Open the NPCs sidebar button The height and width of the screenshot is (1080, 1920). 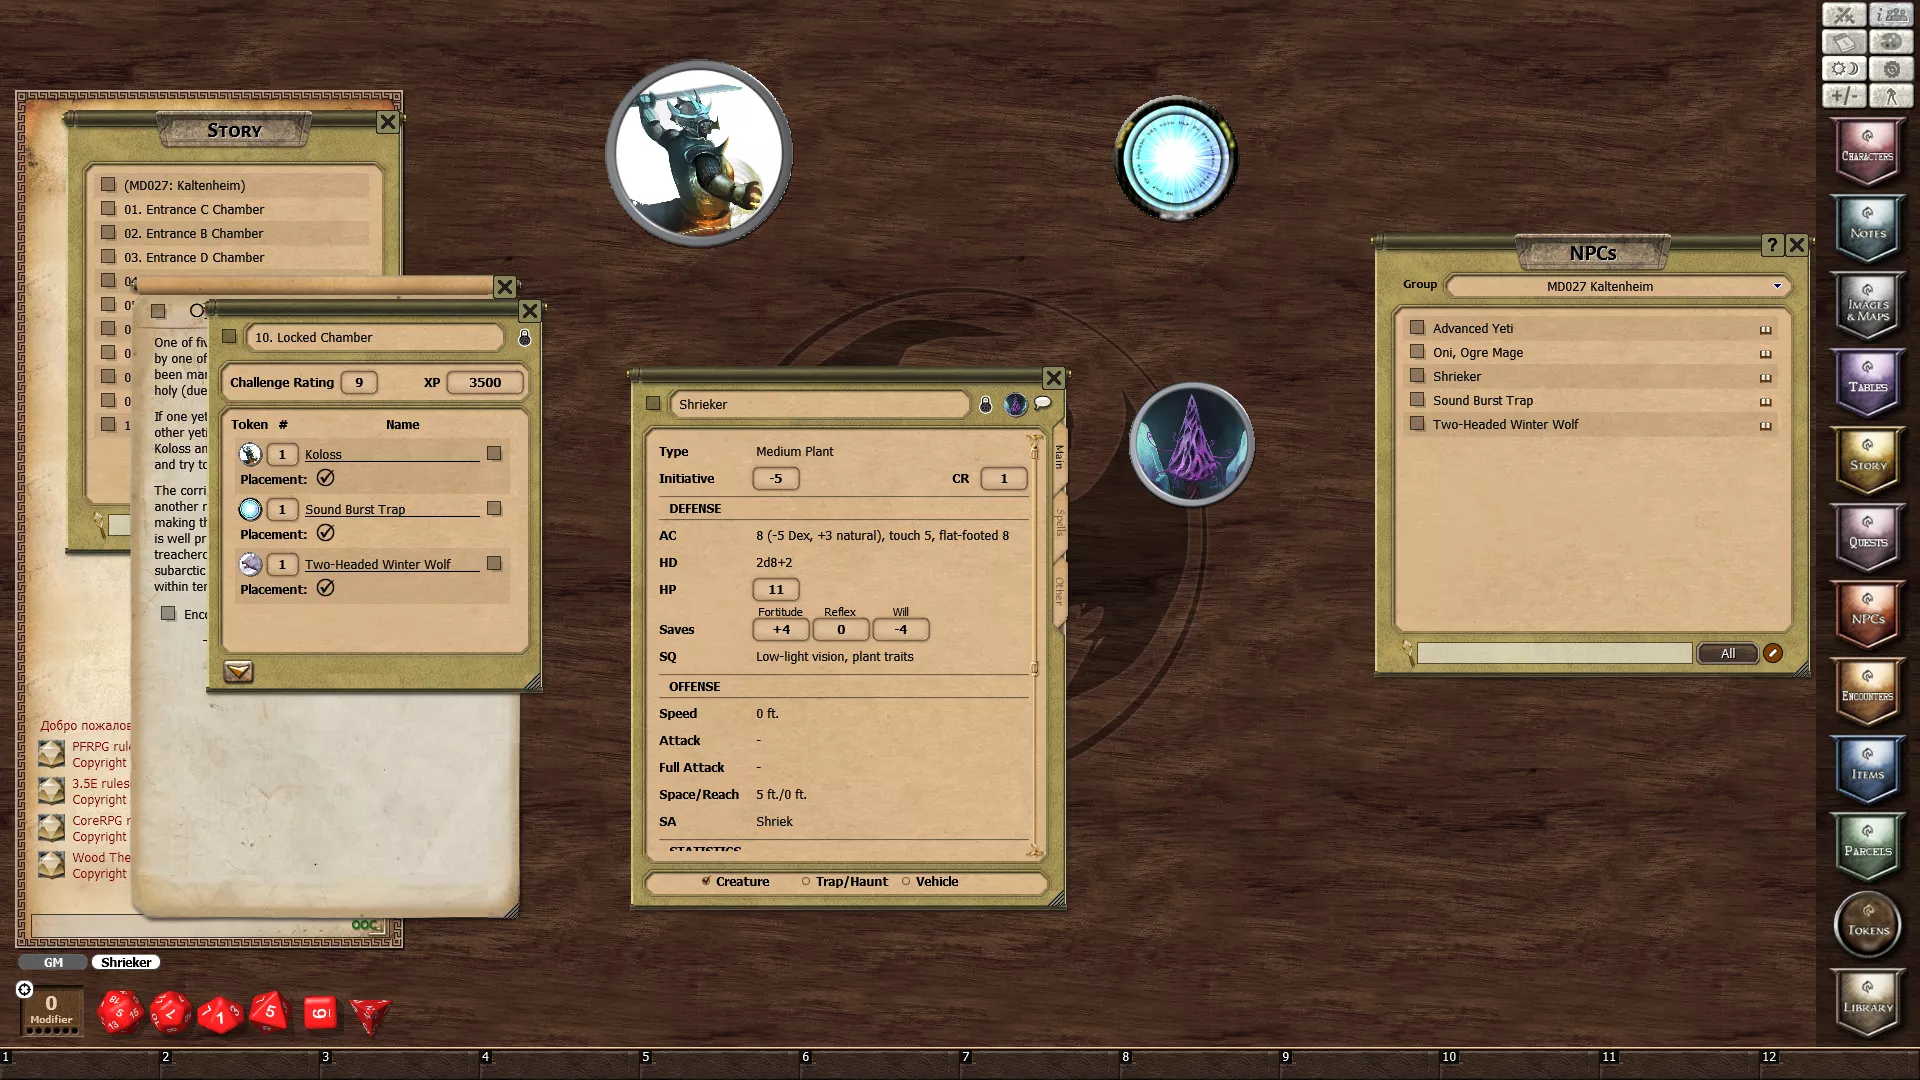1867,615
